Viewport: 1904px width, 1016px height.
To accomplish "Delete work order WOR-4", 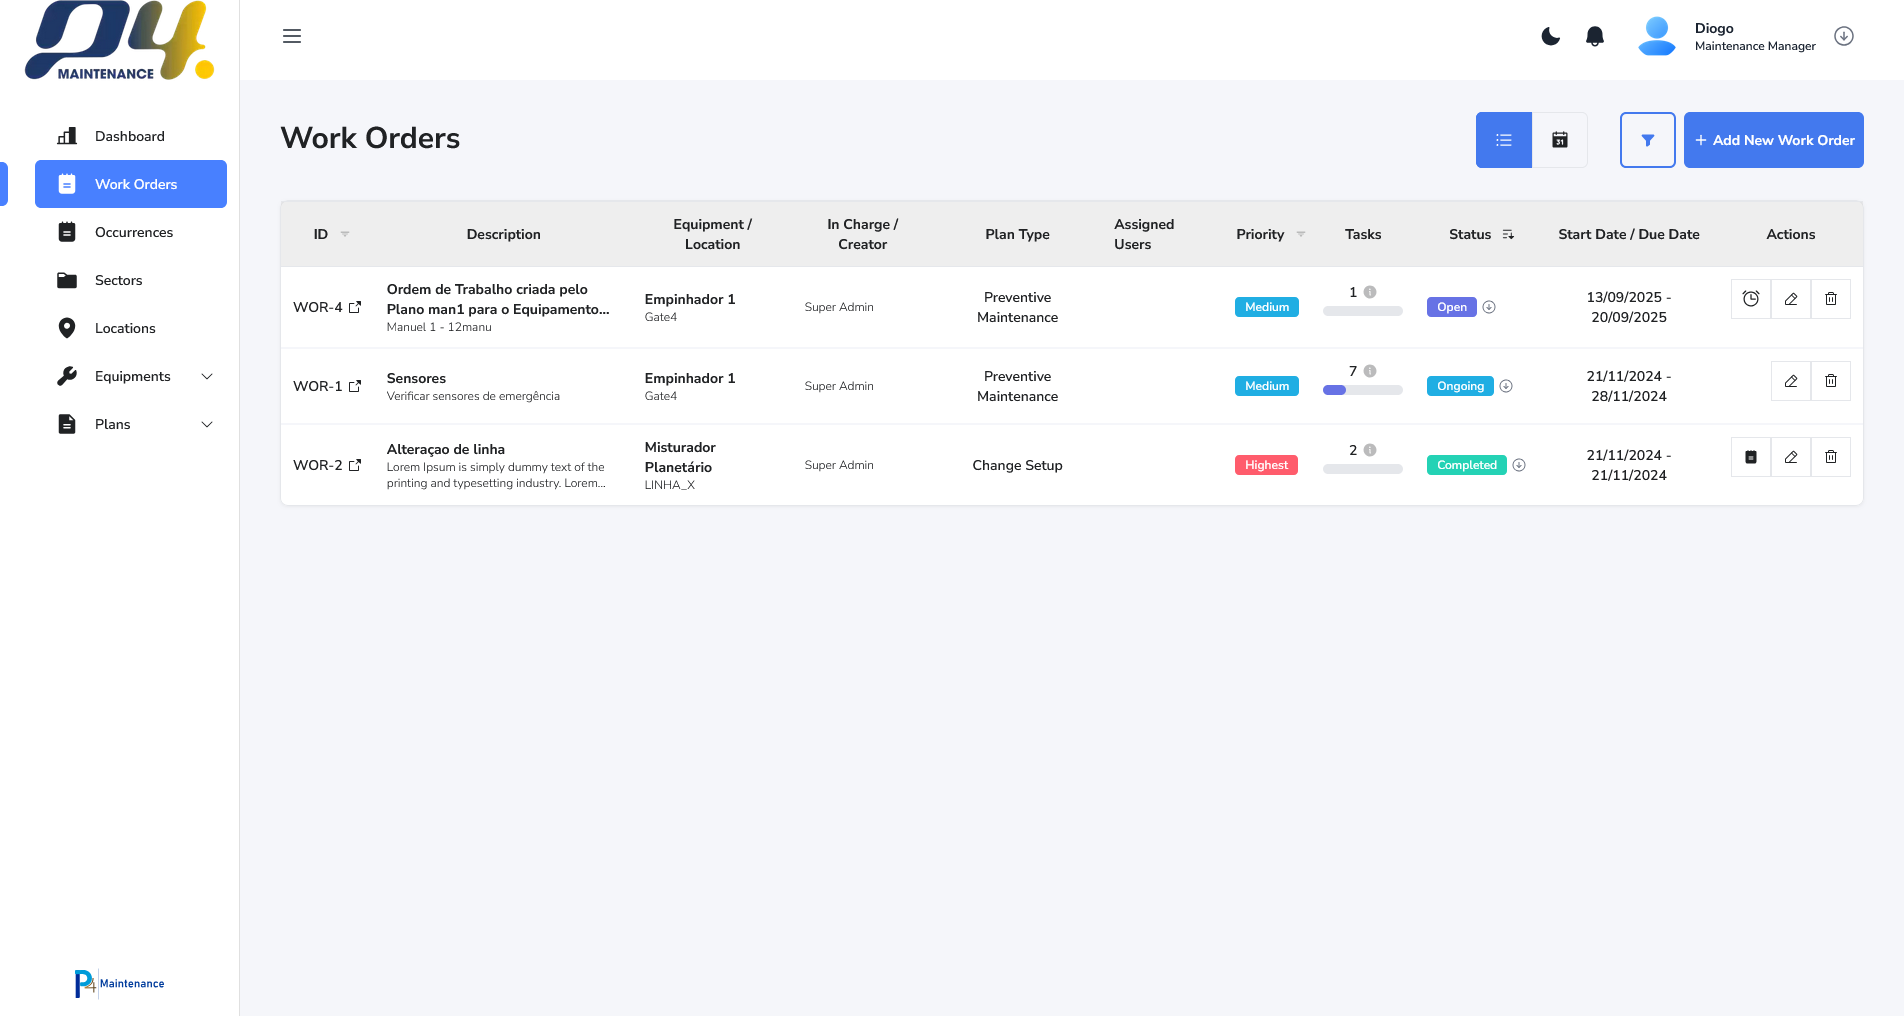I will (x=1831, y=299).
